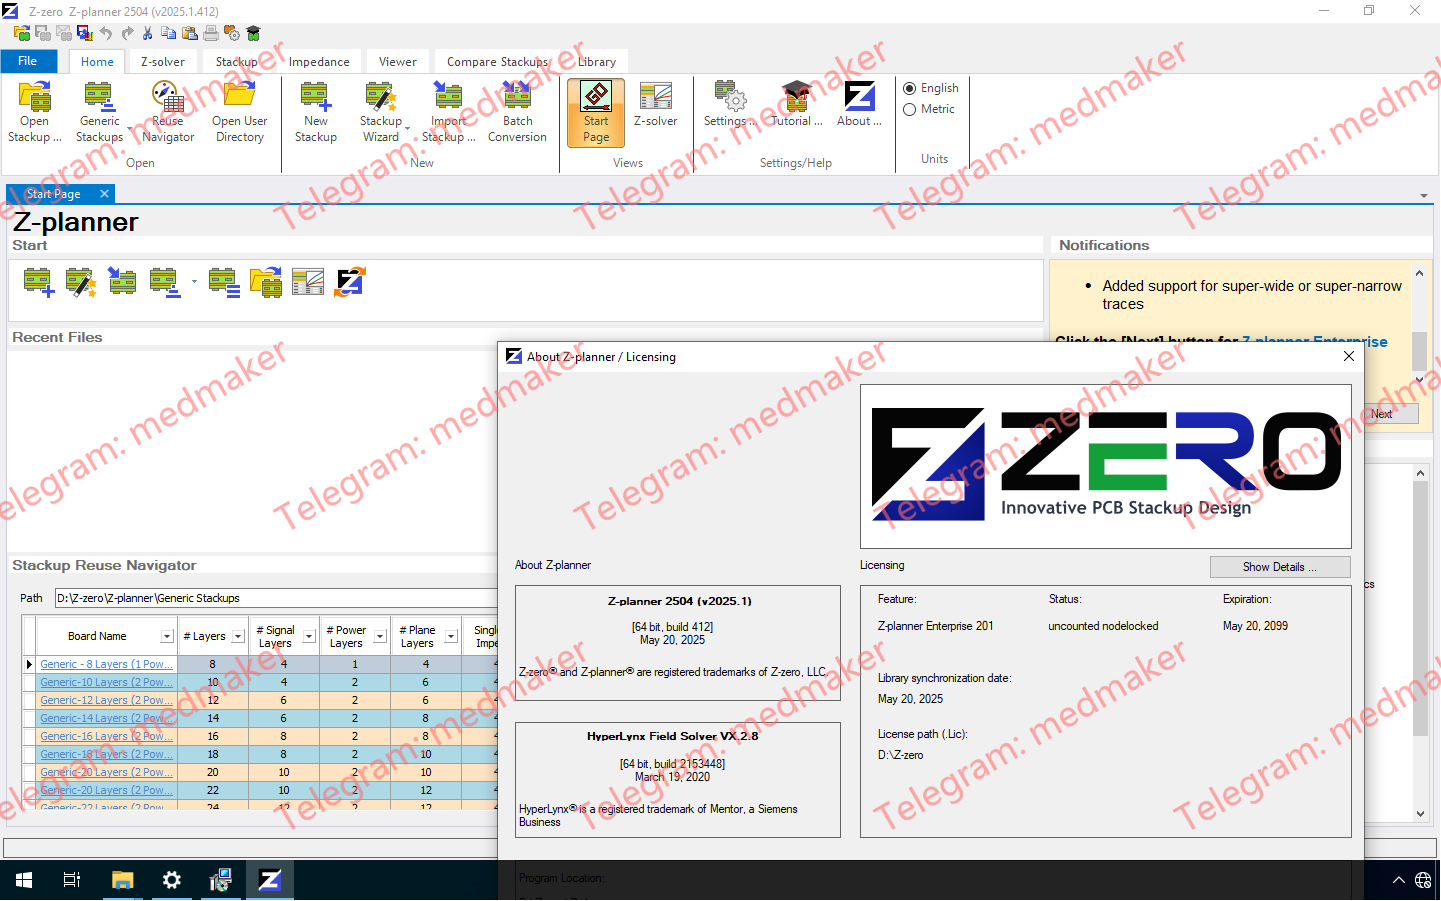Toggle the Start Page highlighted button
The height and width of the screenshot is (901, 1441).
(595, 110)
